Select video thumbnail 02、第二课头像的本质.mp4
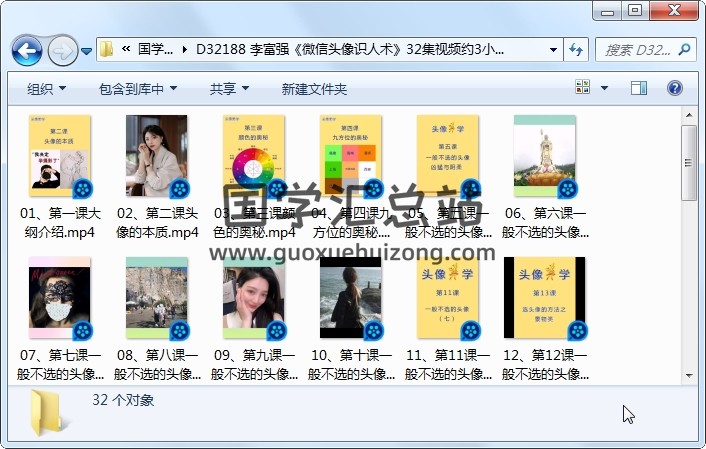706x449 pixels. (x=157, y=156)
